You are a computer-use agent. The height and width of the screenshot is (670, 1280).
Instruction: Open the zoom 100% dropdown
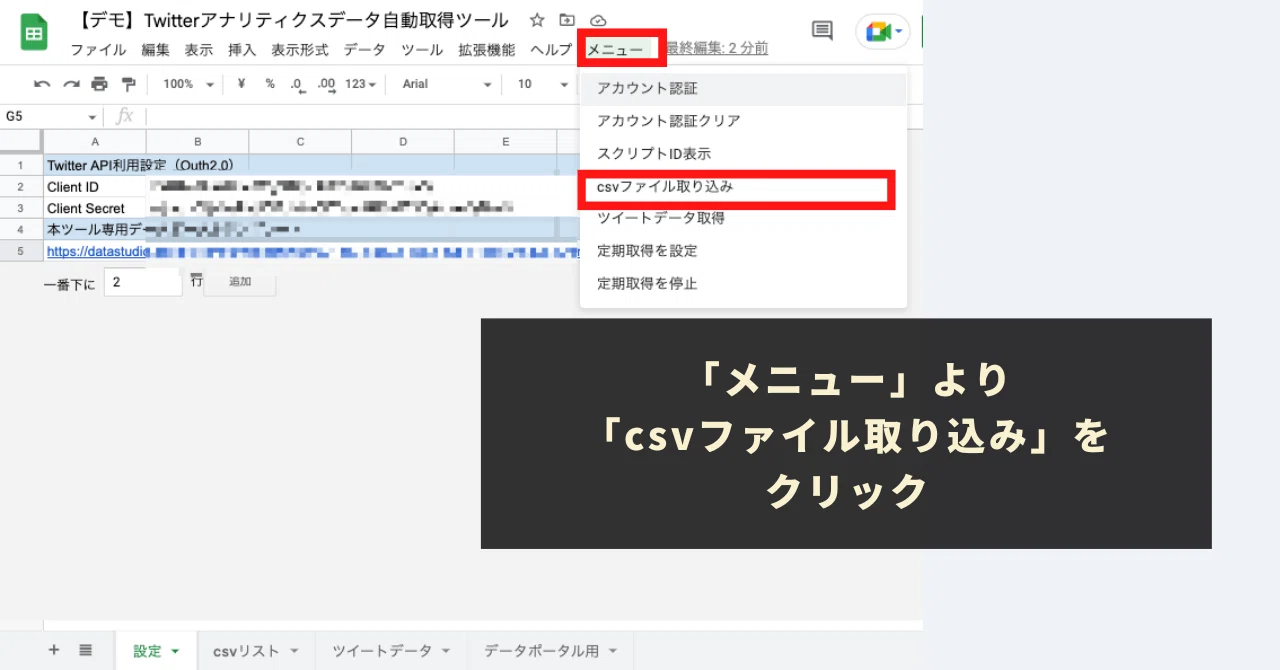point(188,84)
